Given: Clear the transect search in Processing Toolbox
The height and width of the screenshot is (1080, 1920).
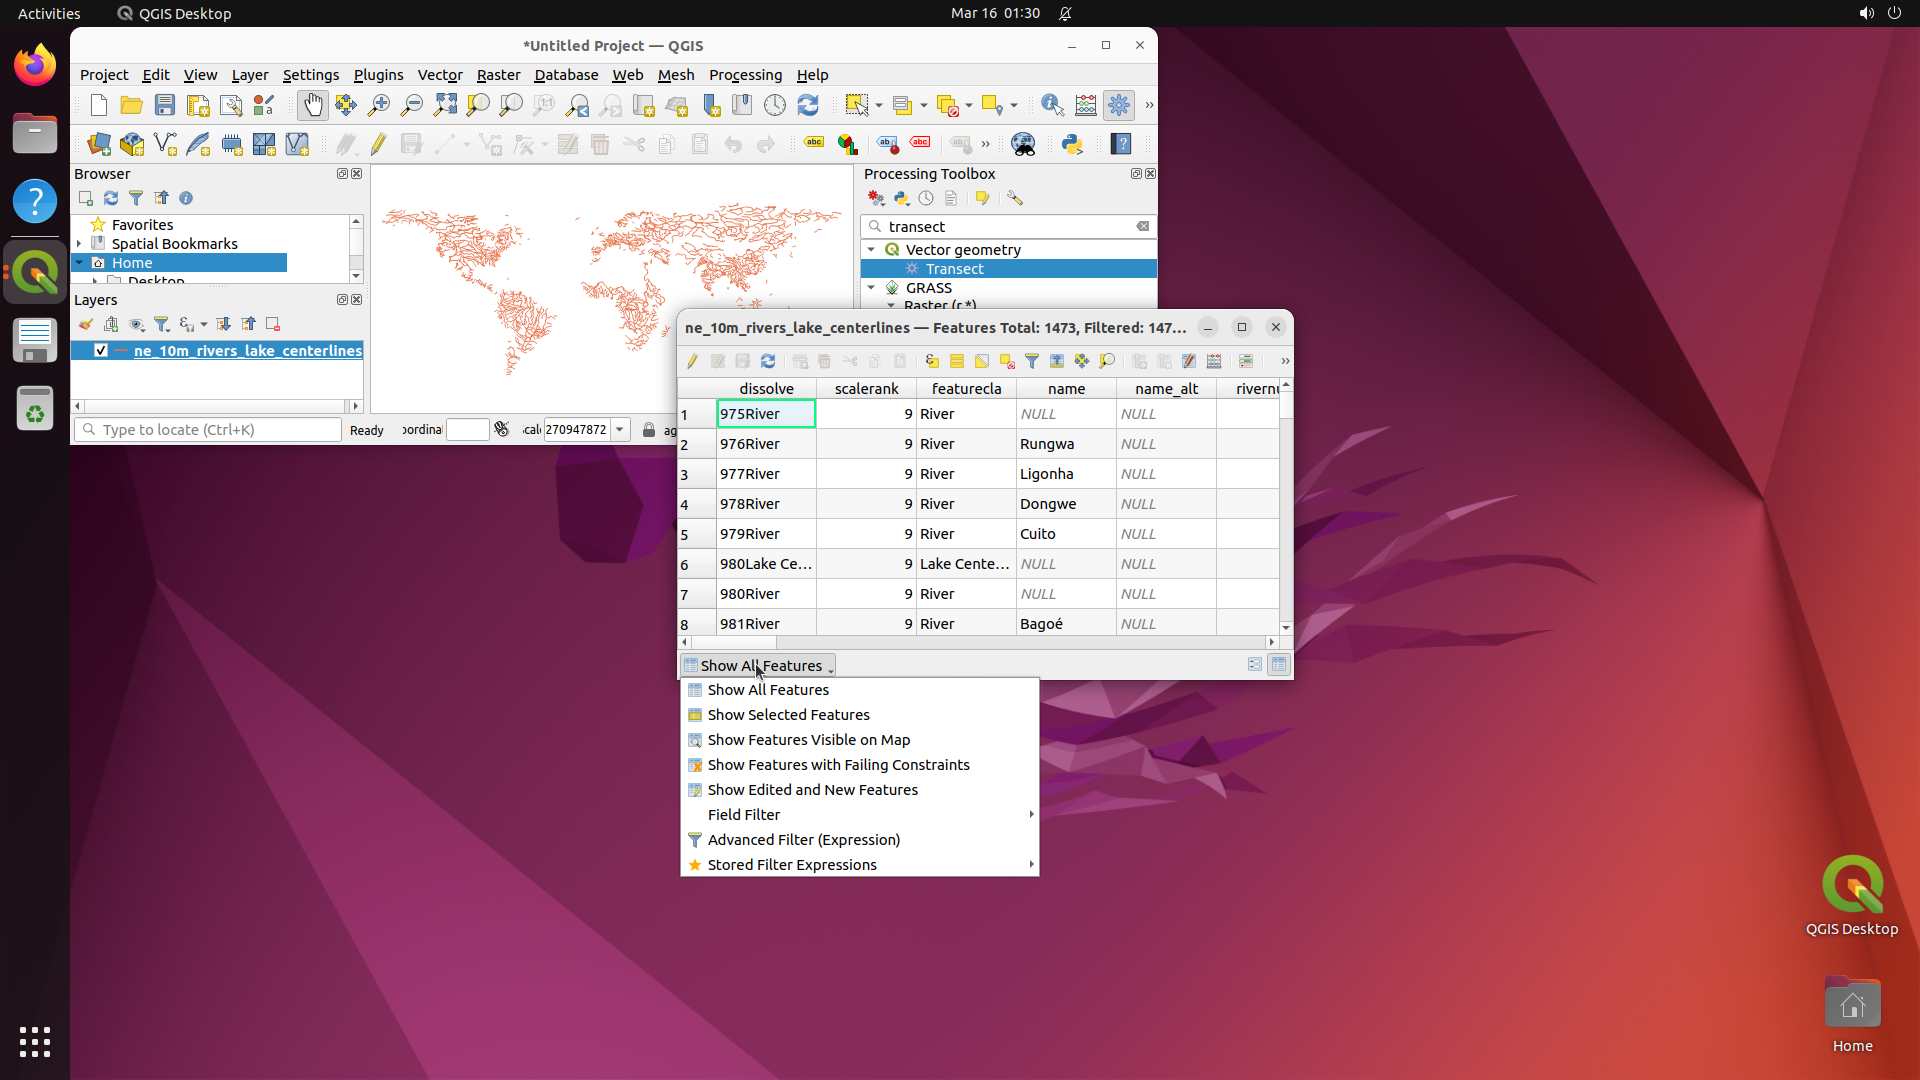Looking at the screenshot, I should (1143, 226).
